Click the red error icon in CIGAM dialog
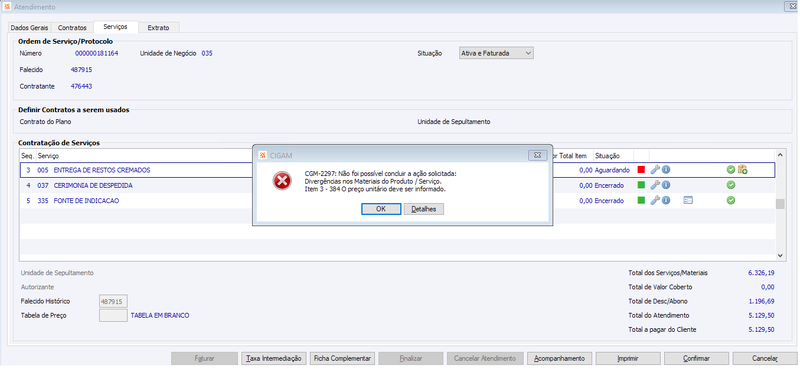 (282, 181)
